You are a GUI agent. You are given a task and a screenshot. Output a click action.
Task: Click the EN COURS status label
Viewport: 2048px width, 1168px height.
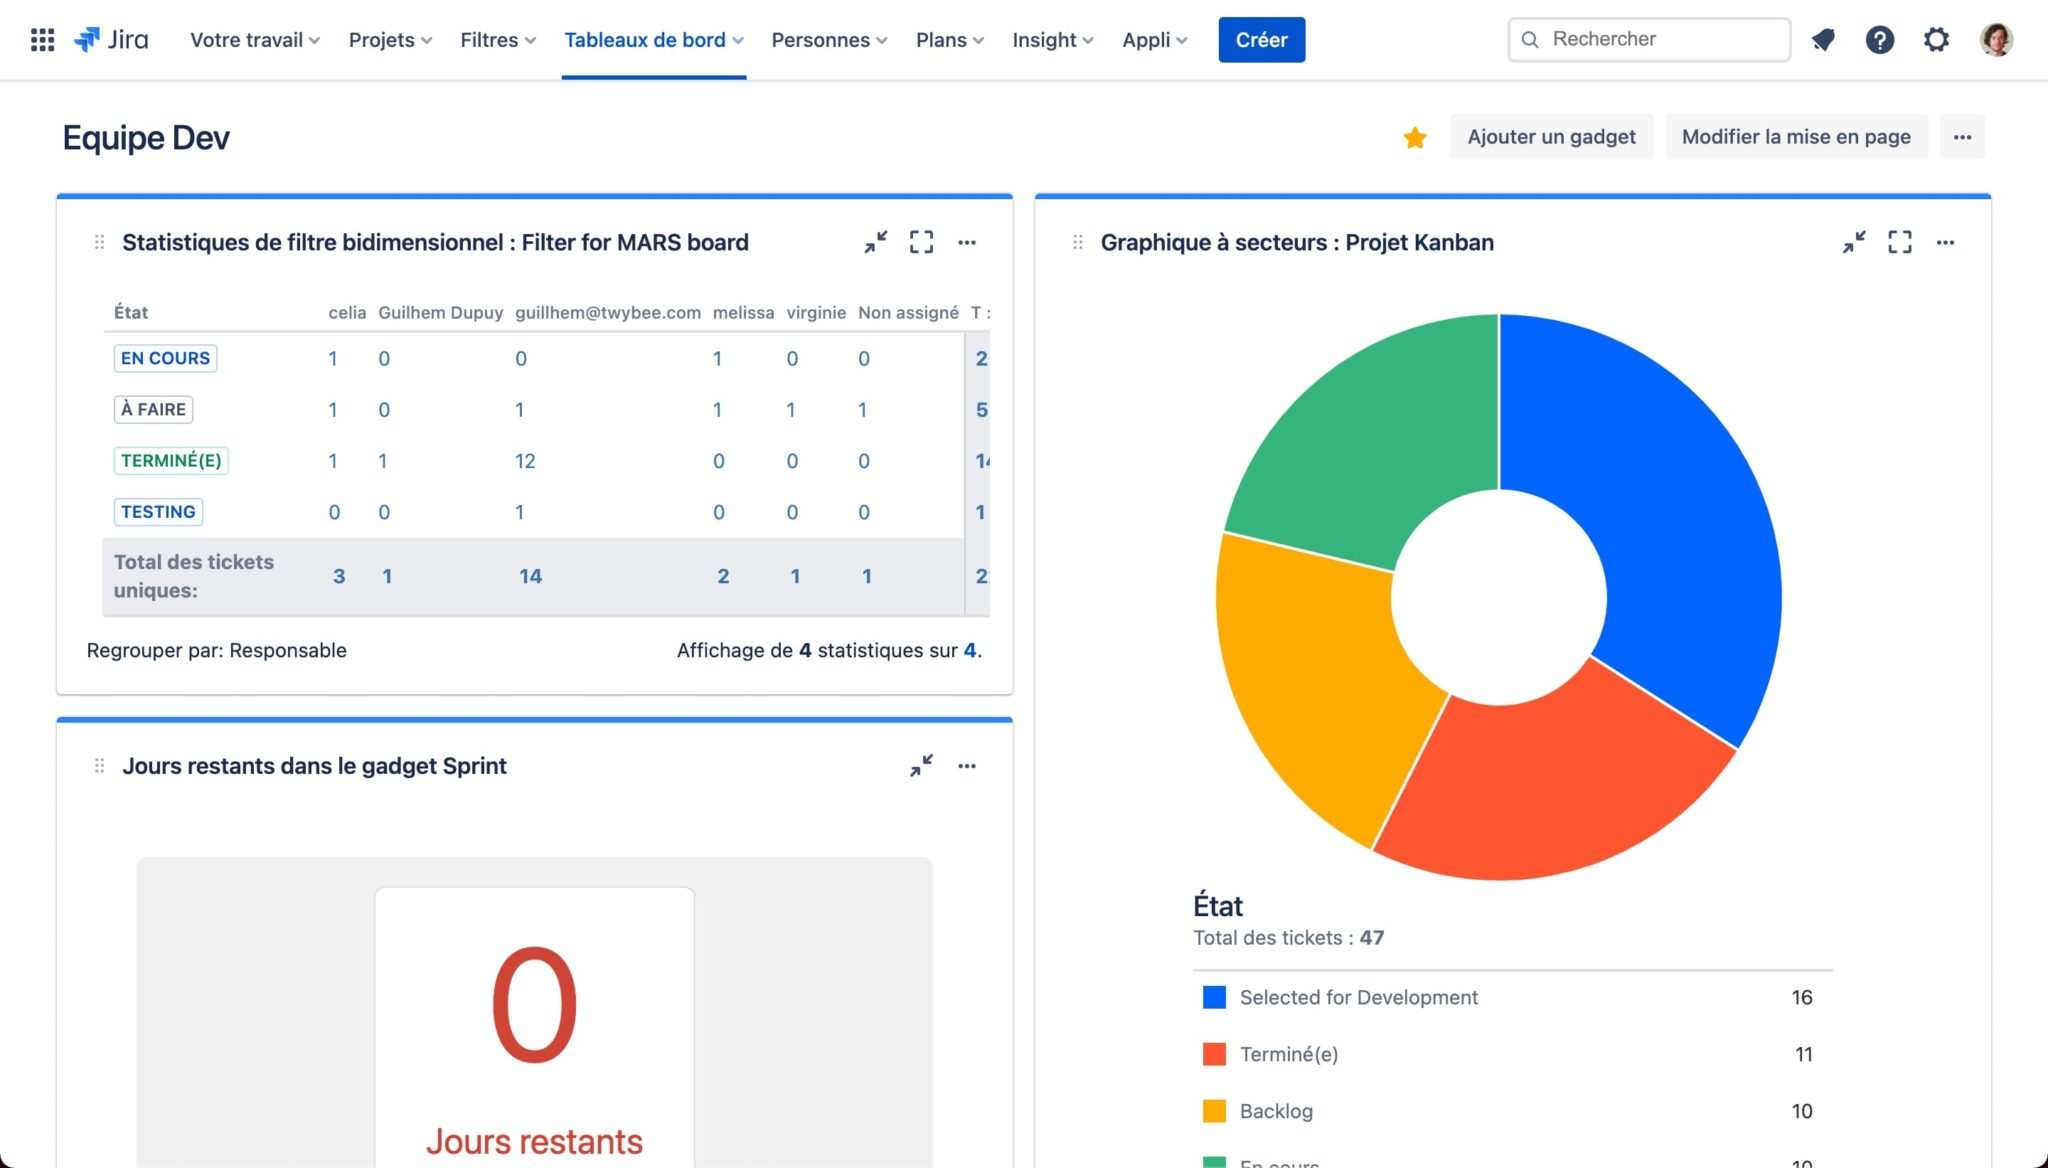(x=165, y=358)
